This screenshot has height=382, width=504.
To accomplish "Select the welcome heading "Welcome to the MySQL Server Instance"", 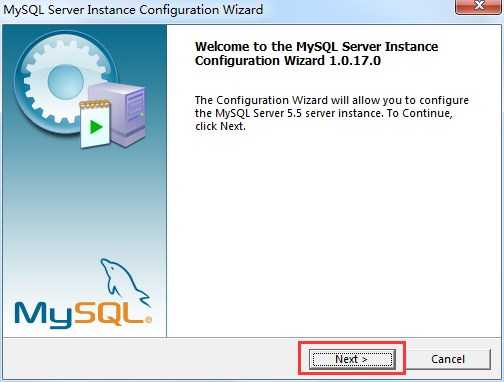I will (316, 46).
